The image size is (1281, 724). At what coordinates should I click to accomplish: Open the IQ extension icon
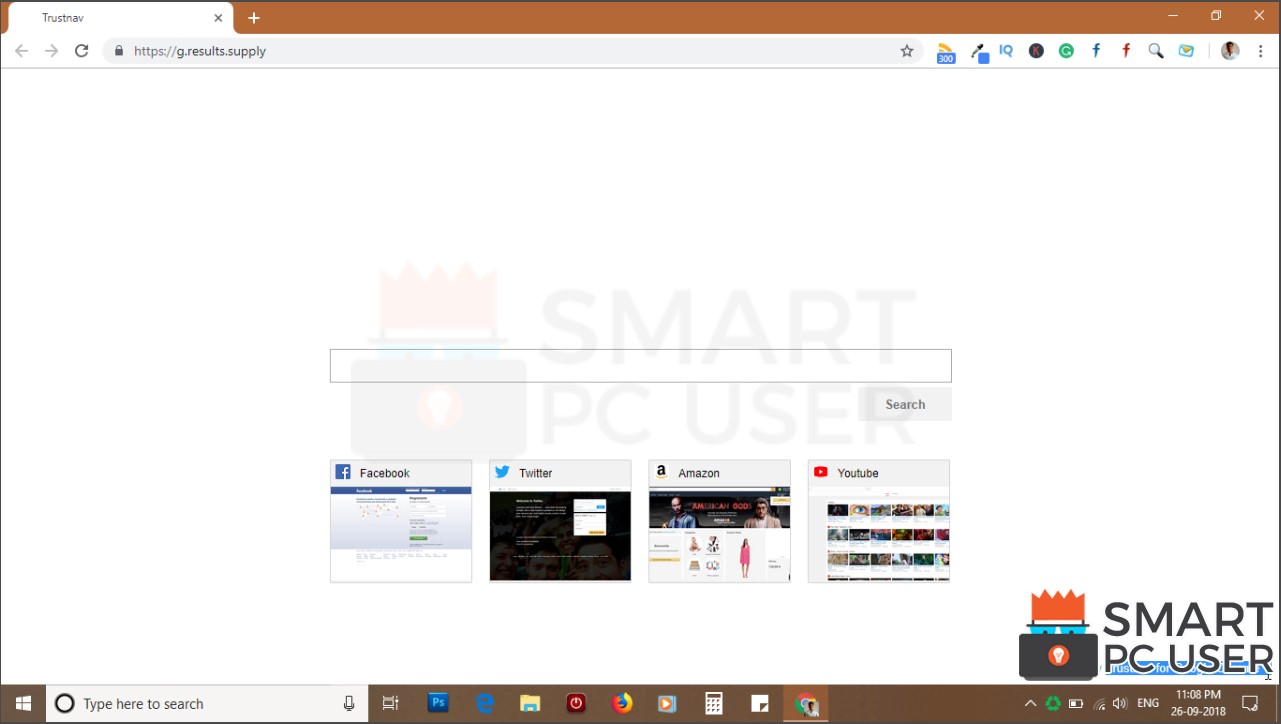click(1006, 51)
